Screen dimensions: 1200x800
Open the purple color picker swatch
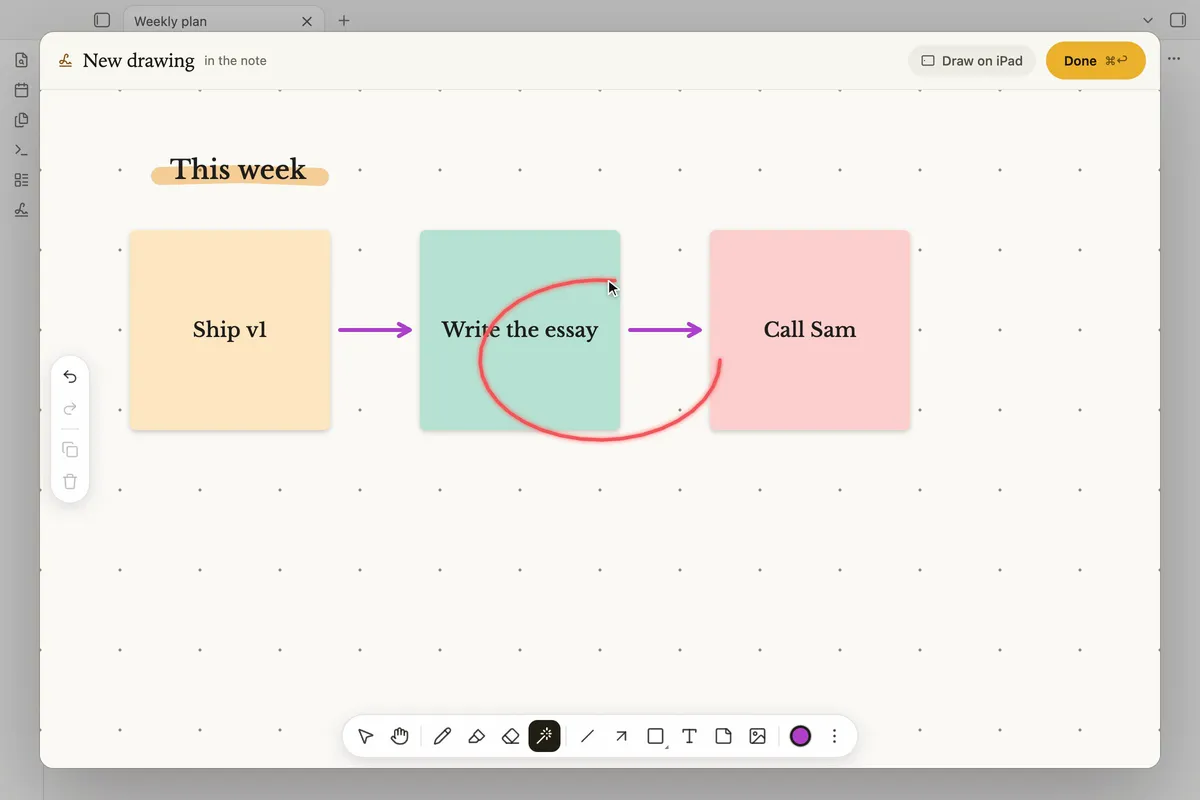click(x=800, y=737)
